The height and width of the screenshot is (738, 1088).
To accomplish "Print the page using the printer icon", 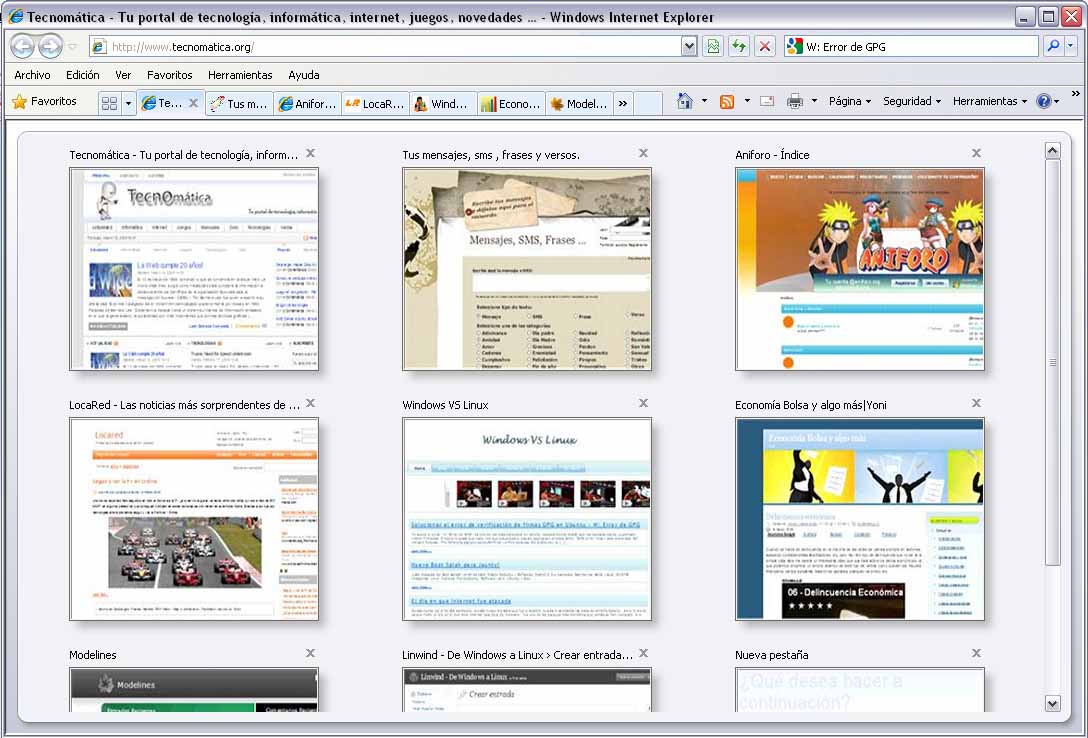I will 794,101.
